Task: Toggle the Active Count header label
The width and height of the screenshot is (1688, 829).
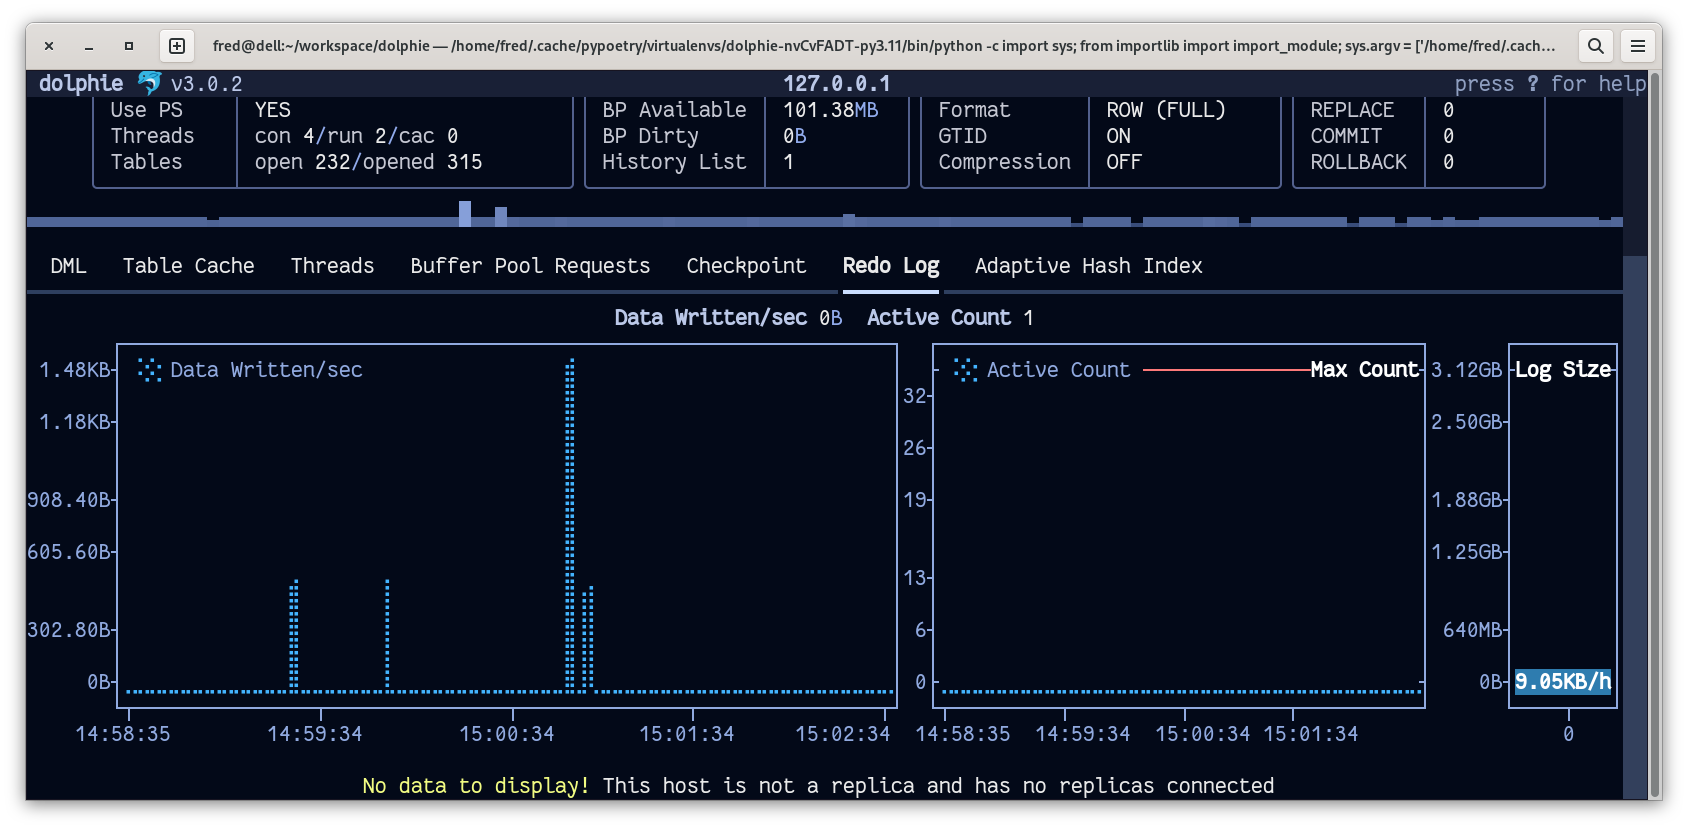Action: (x=938, y=318)
